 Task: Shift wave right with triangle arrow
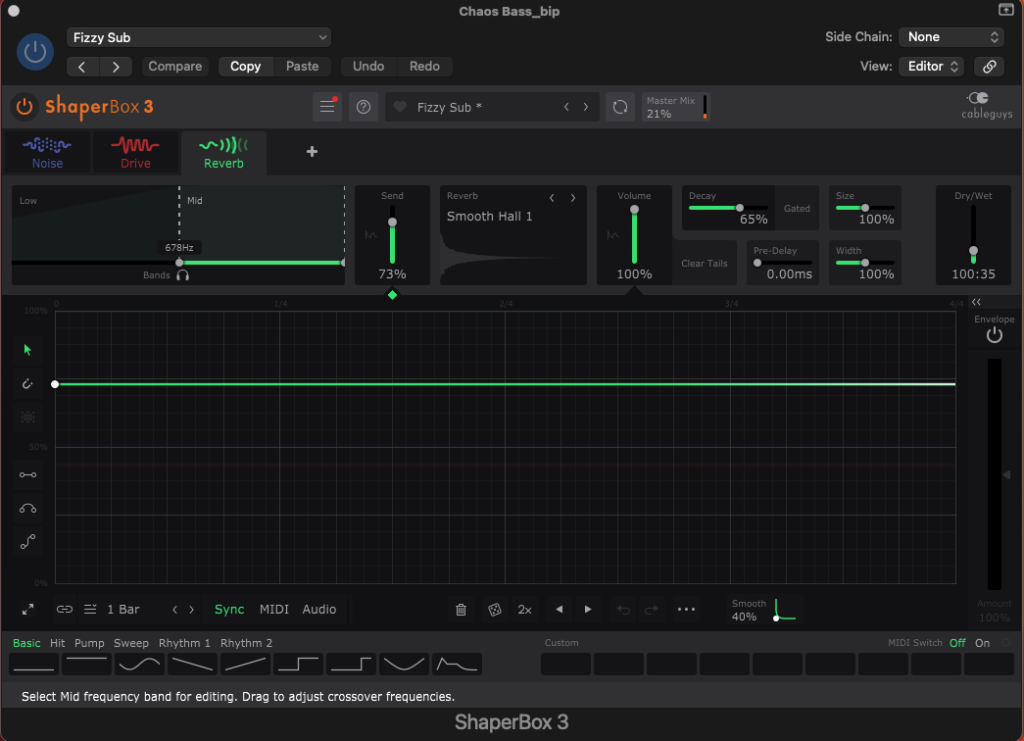coord(588,609)
